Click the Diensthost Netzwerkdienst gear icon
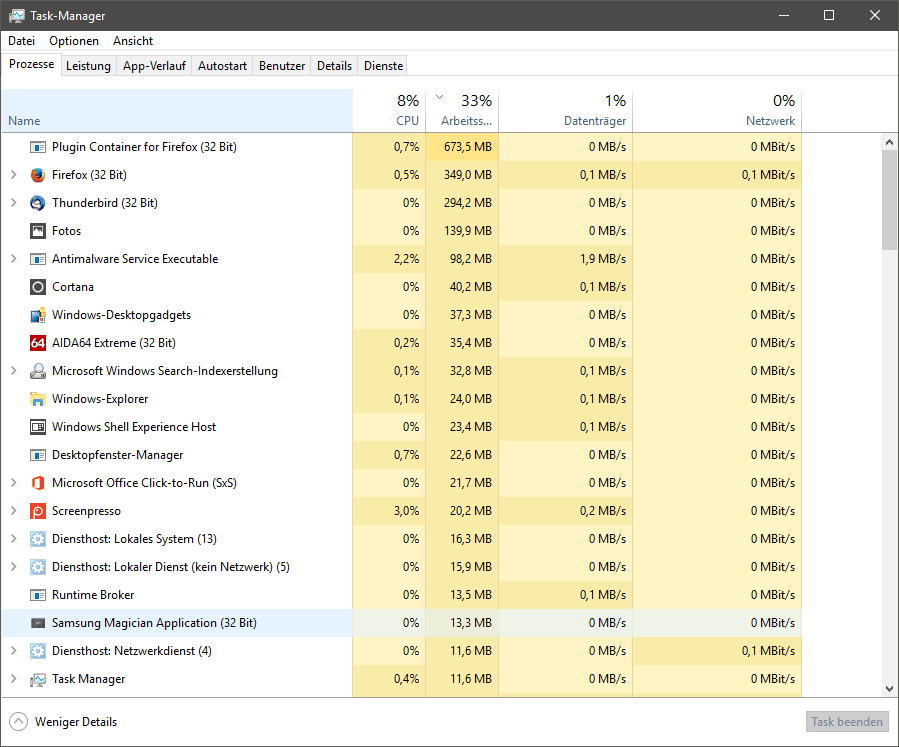 pyautogui.click(x=38, y=651)
